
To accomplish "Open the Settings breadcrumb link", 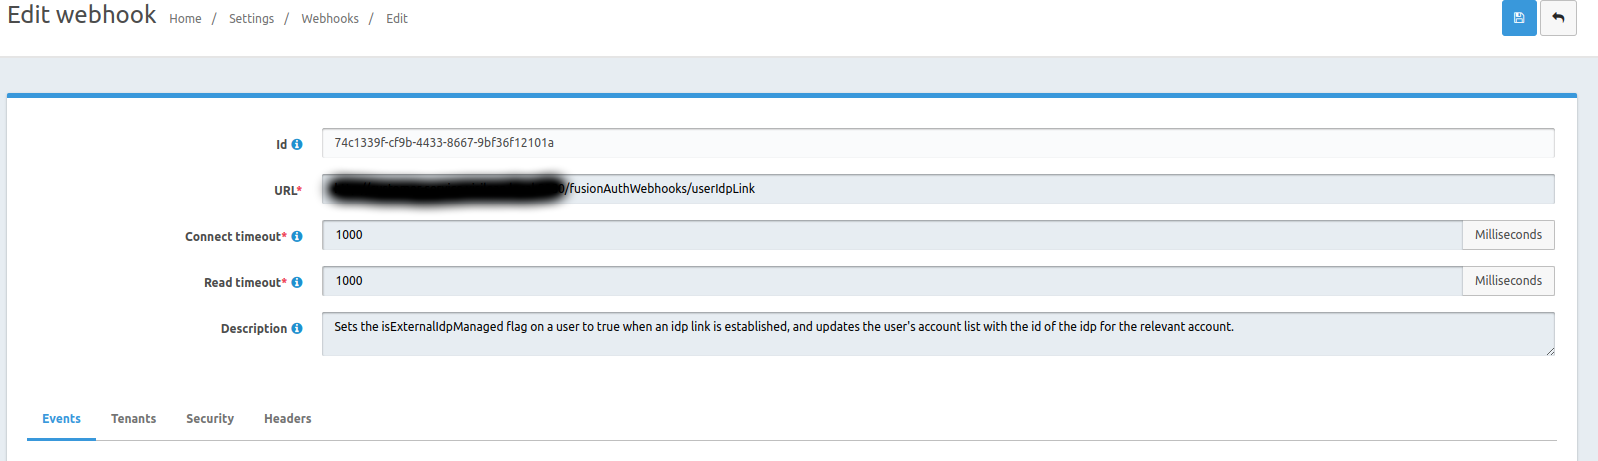I will (251, 19).
